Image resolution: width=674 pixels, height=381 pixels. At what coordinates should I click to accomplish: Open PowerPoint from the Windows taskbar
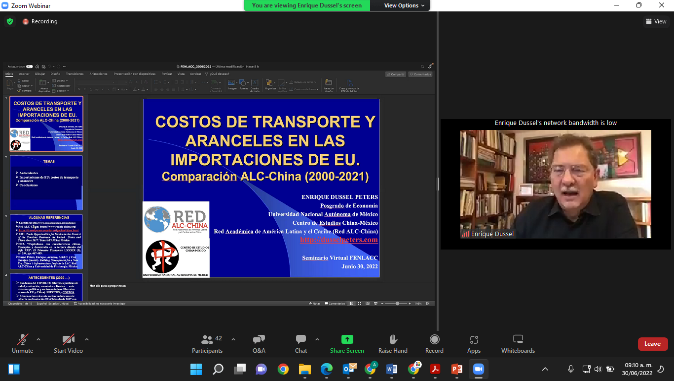click(456, 369)
